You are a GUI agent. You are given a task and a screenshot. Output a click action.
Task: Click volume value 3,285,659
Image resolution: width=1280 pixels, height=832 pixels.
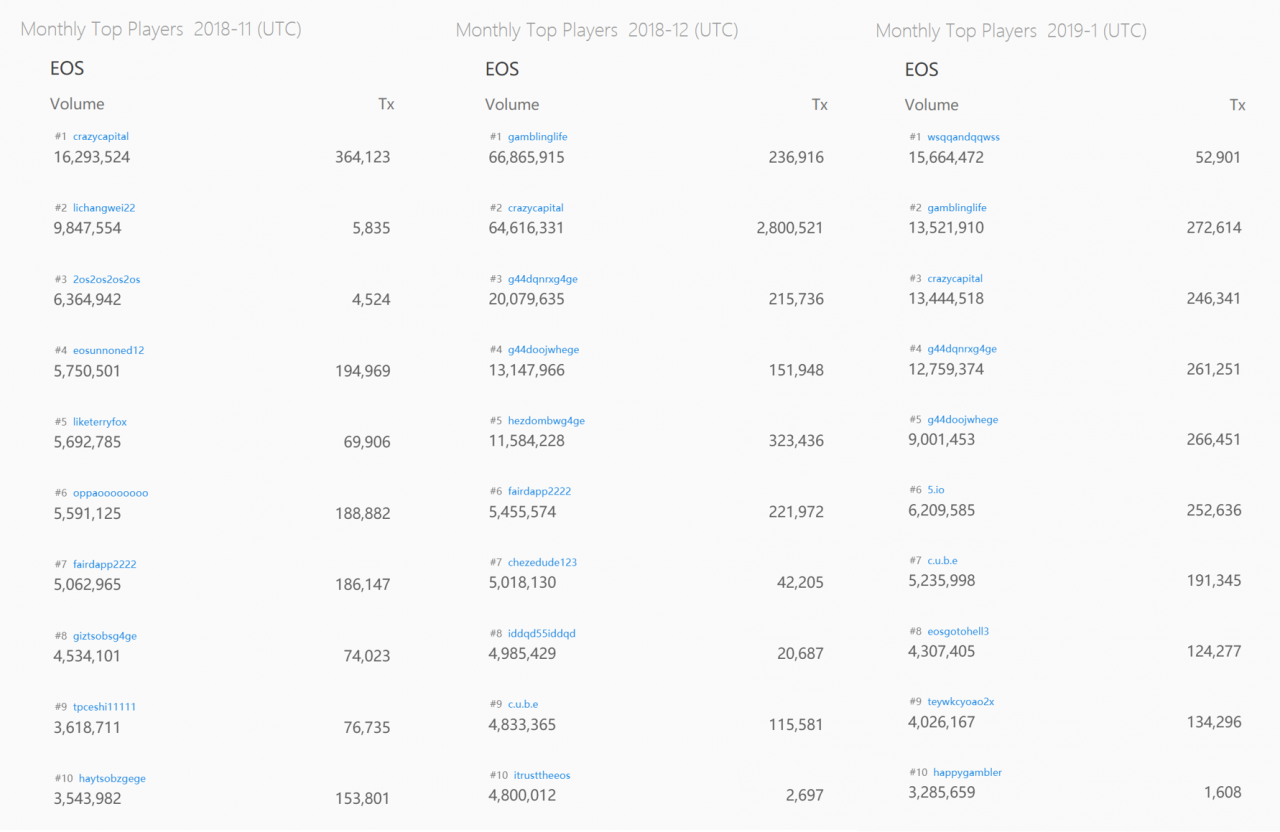[942, 792]
